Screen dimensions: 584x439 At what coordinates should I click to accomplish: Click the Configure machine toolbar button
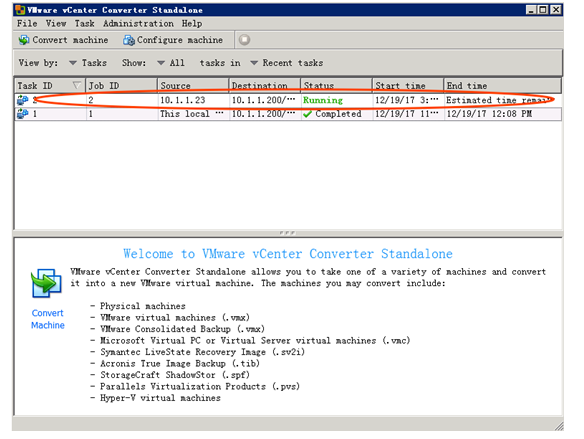tap(173, 40)
